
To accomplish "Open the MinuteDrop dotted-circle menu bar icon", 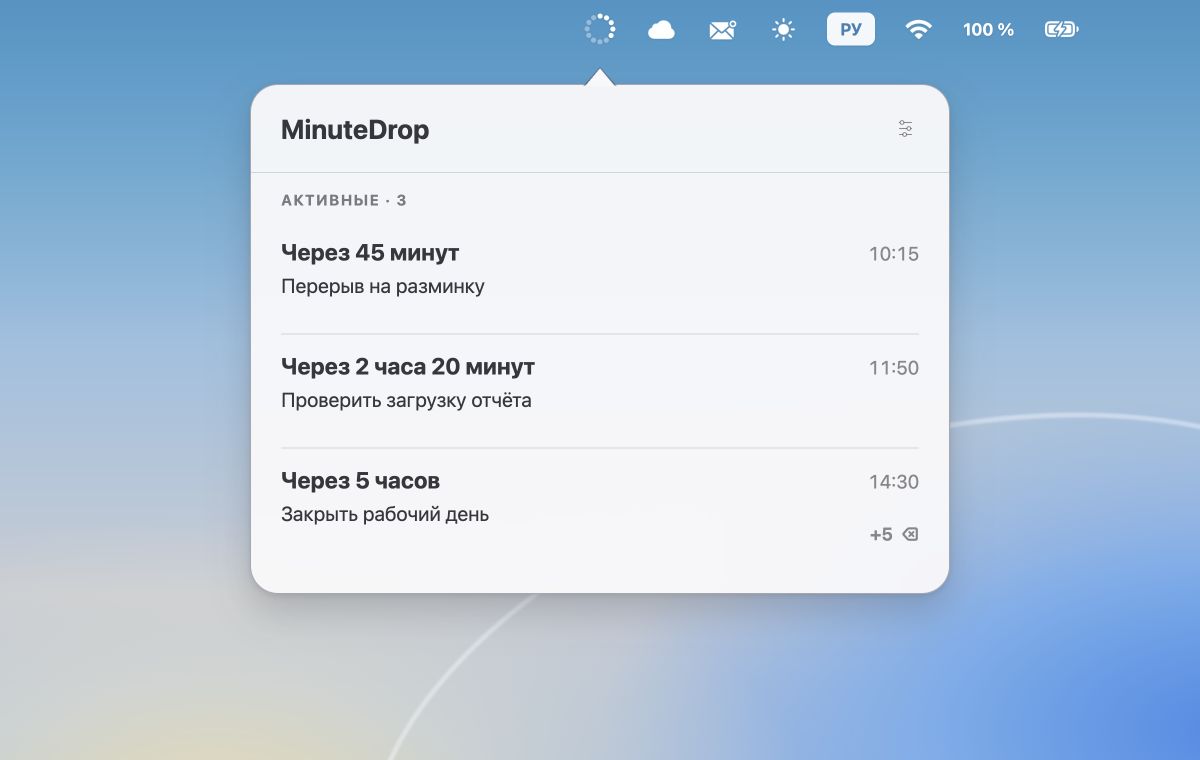I will [599, 29].
